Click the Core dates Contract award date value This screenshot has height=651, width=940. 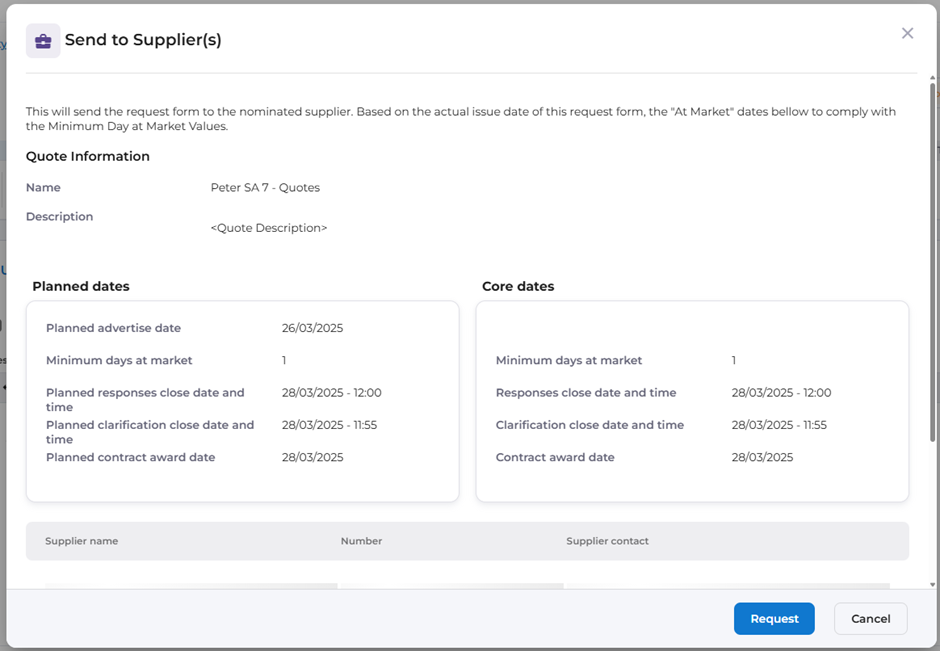coord(762,457)
